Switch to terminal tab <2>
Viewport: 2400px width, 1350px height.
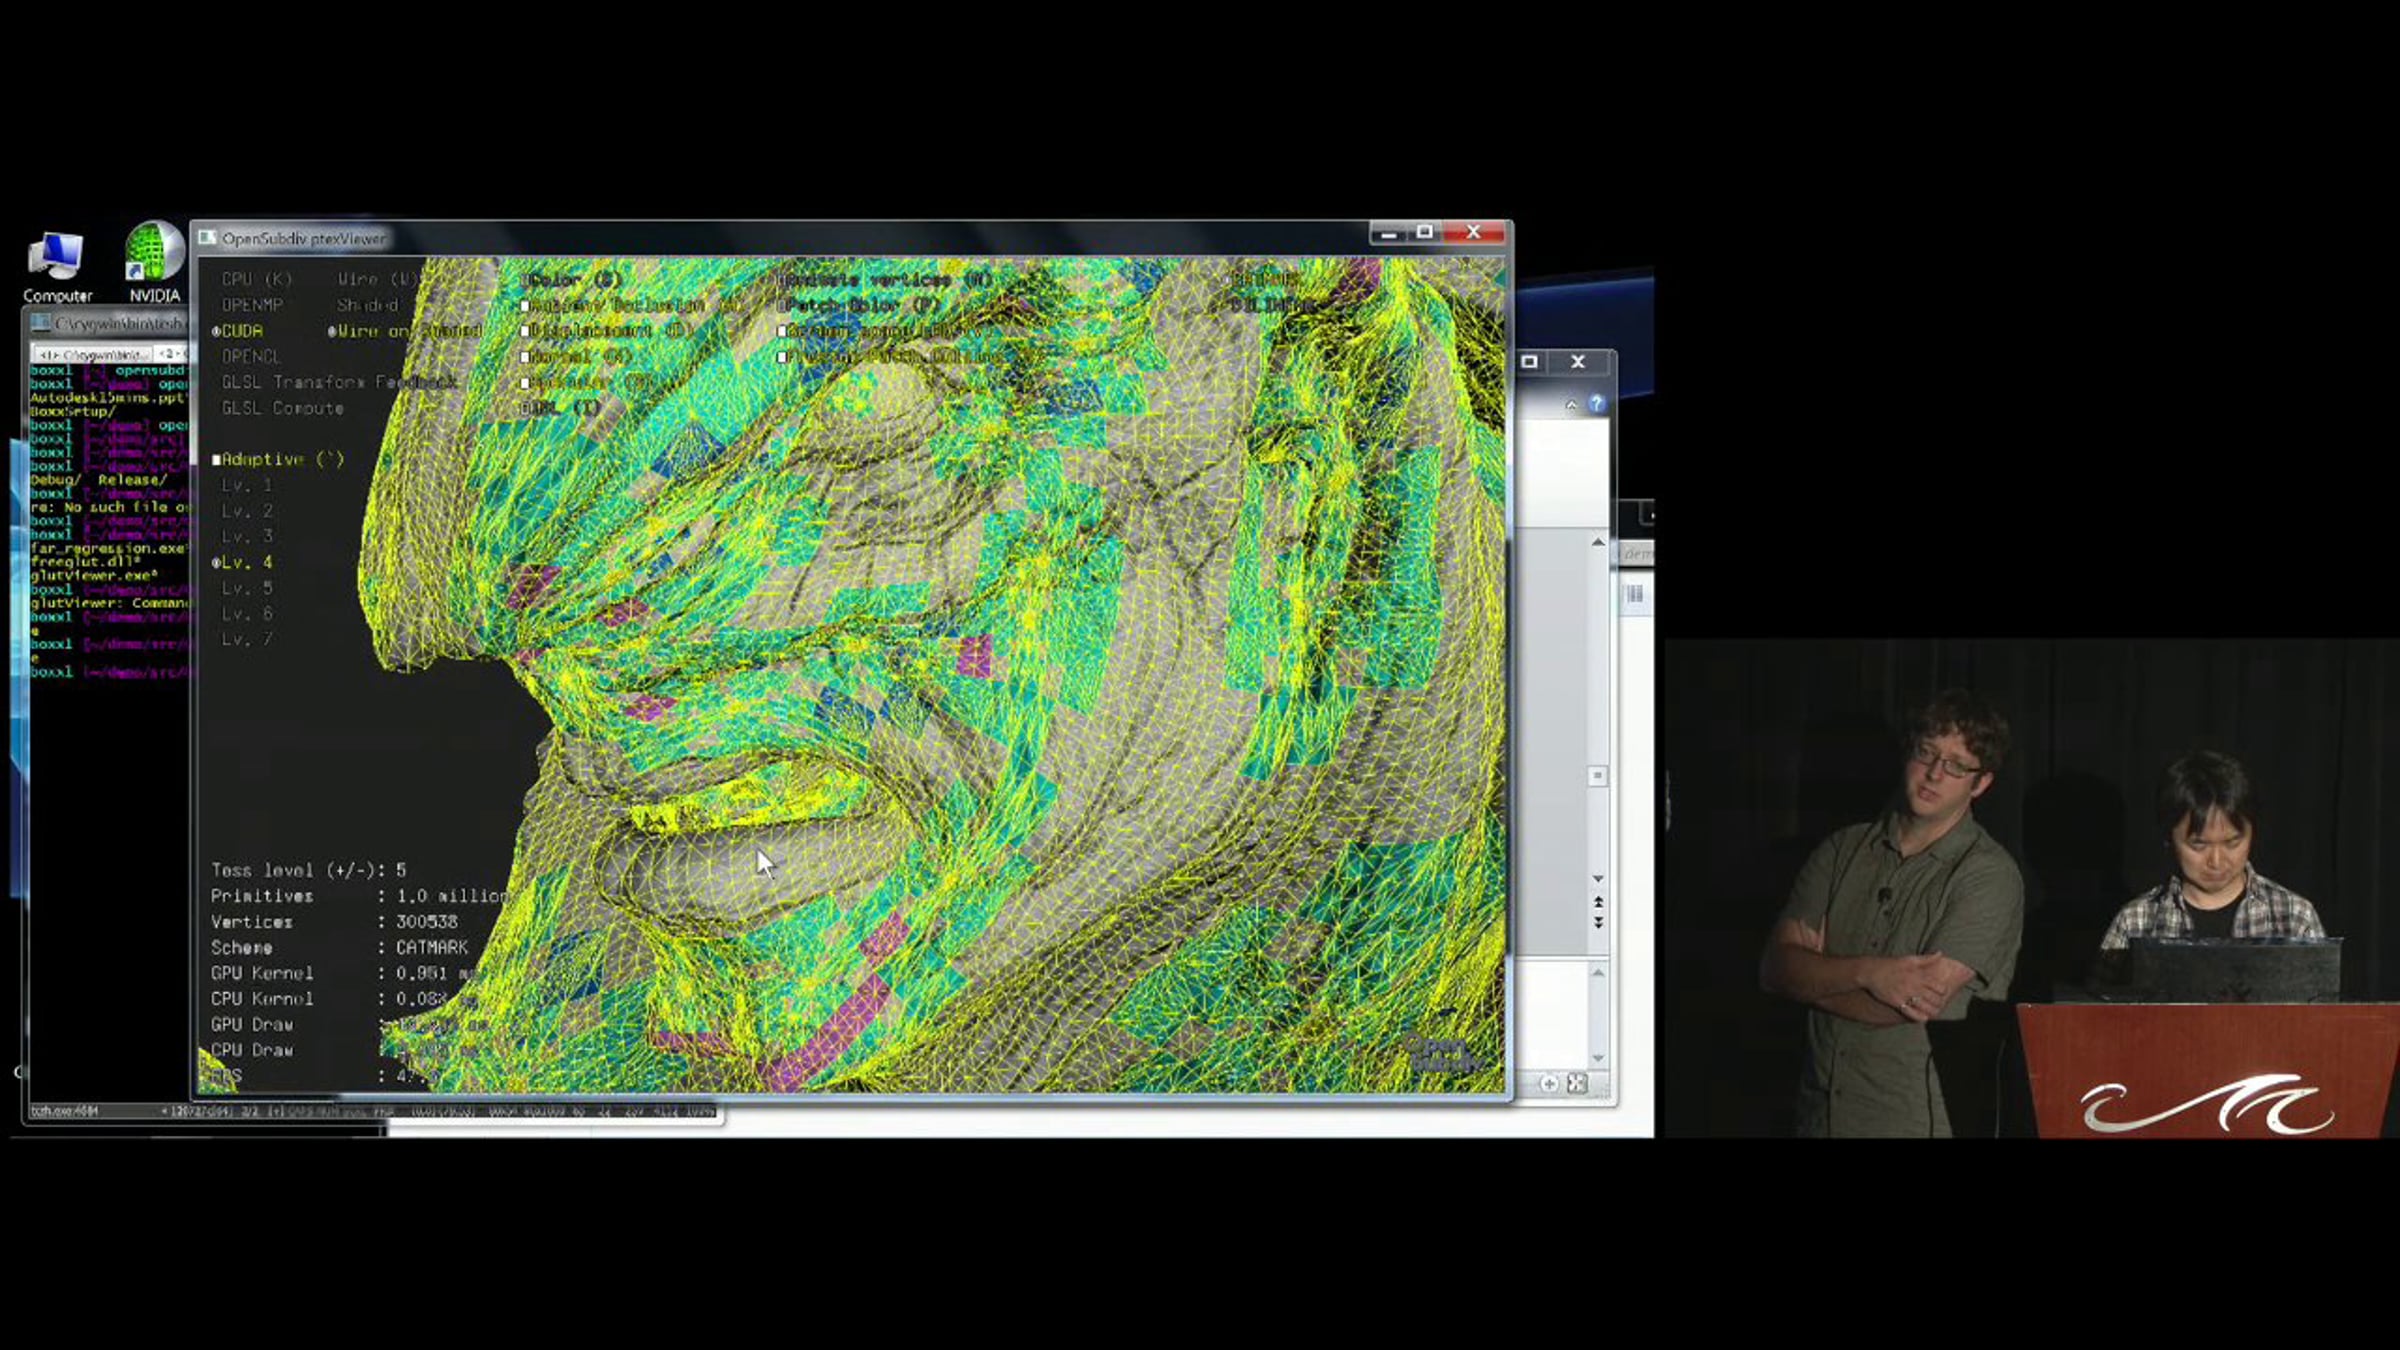point(170,354)
